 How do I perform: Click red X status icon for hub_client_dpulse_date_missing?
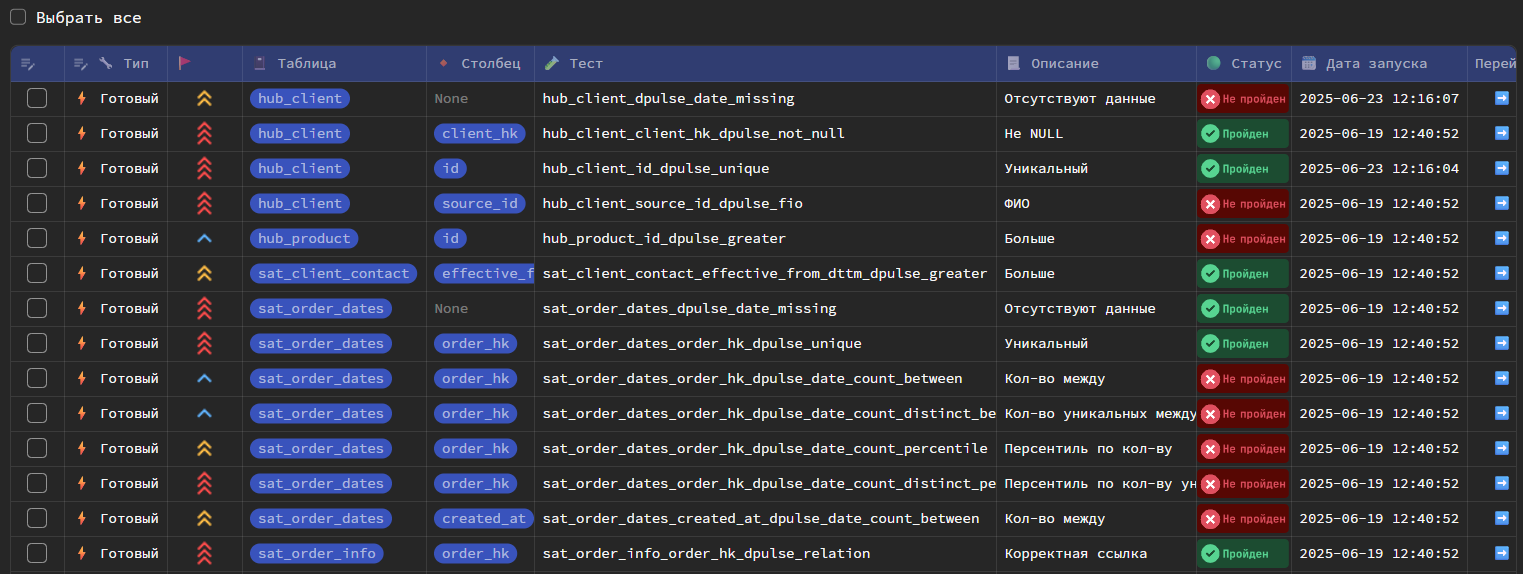(1210, 98)
